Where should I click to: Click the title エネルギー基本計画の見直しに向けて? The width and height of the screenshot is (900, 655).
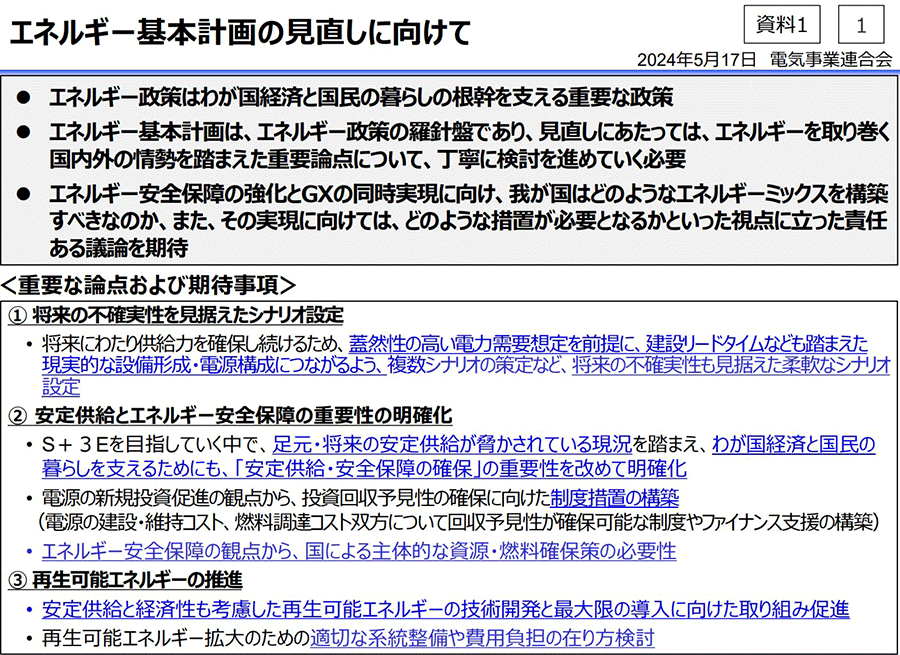pyautogui.click(x=240, y=32)
